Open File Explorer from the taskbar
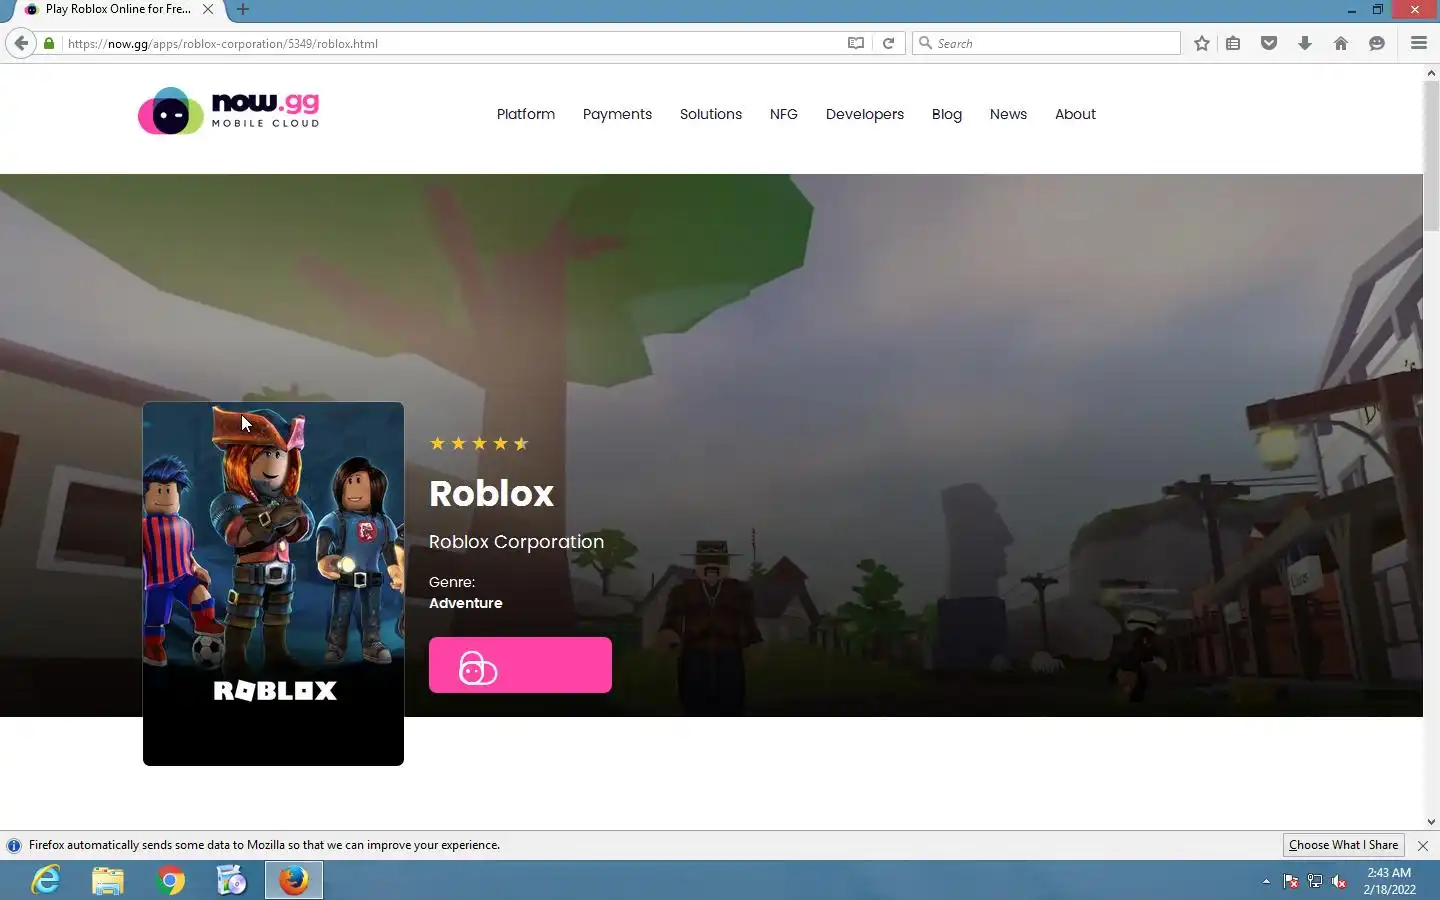Image resolution: width=1440 pixels, height=900 pixels. [x=108, y=880]
